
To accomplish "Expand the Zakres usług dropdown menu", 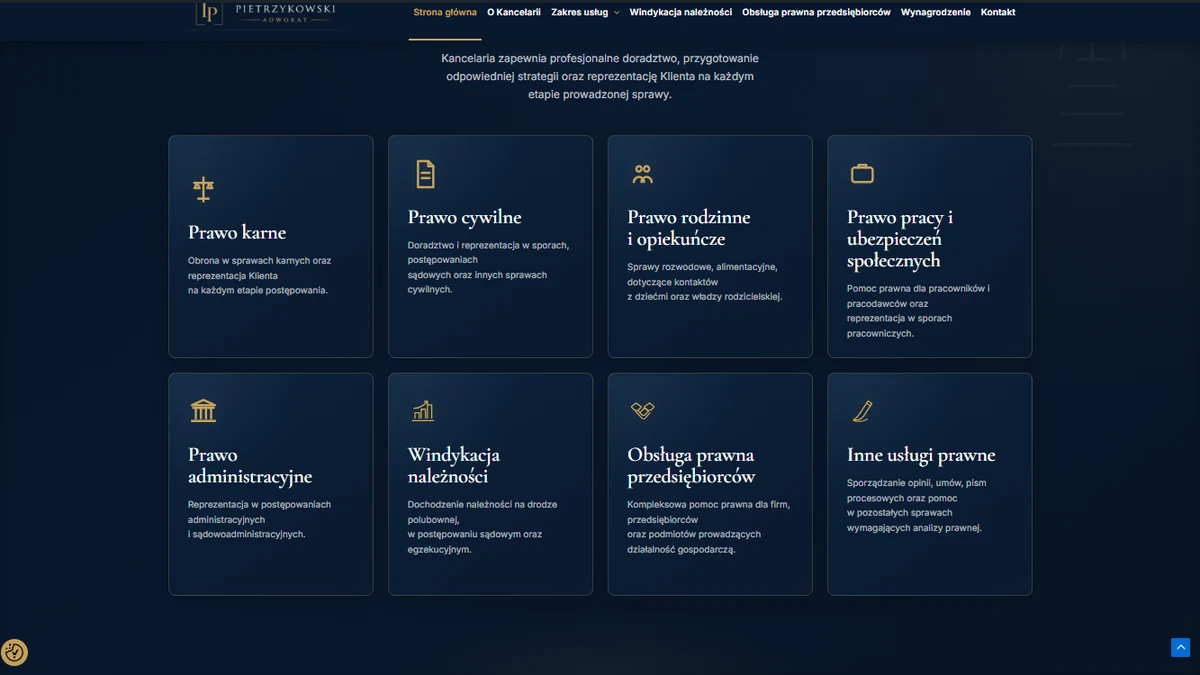I will point(585,12).
